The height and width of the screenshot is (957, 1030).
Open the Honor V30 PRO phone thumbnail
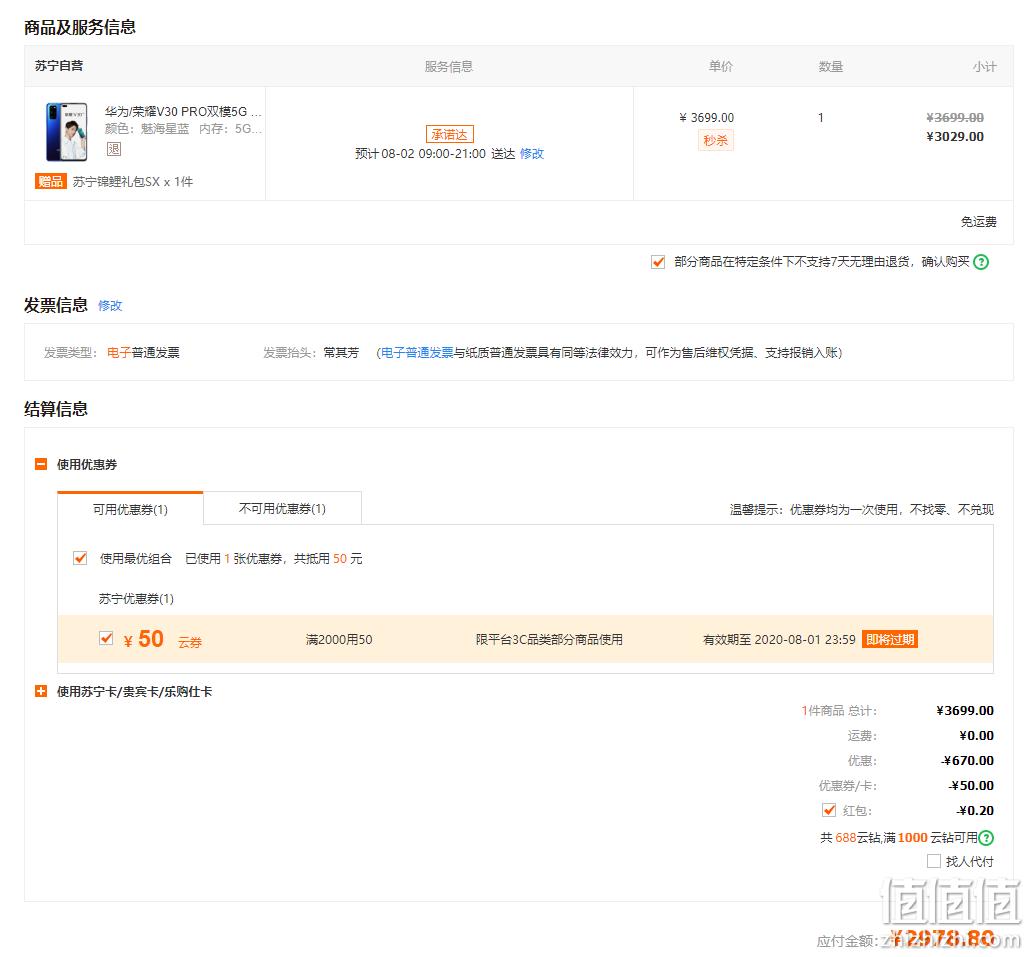(66, 132)
